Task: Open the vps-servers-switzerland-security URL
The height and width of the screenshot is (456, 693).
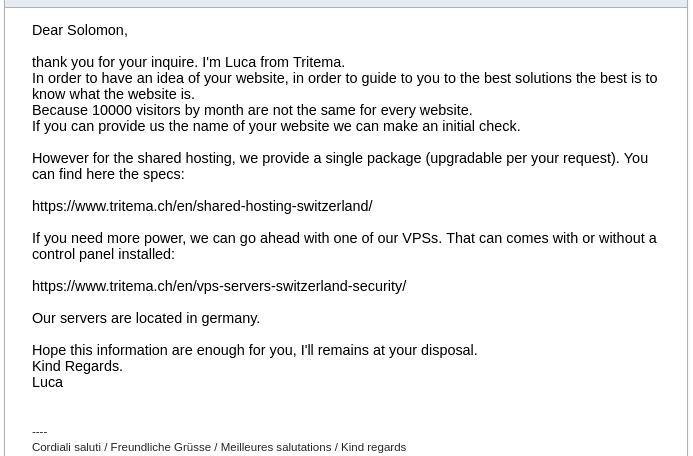Action: click(x=219, y=286)
